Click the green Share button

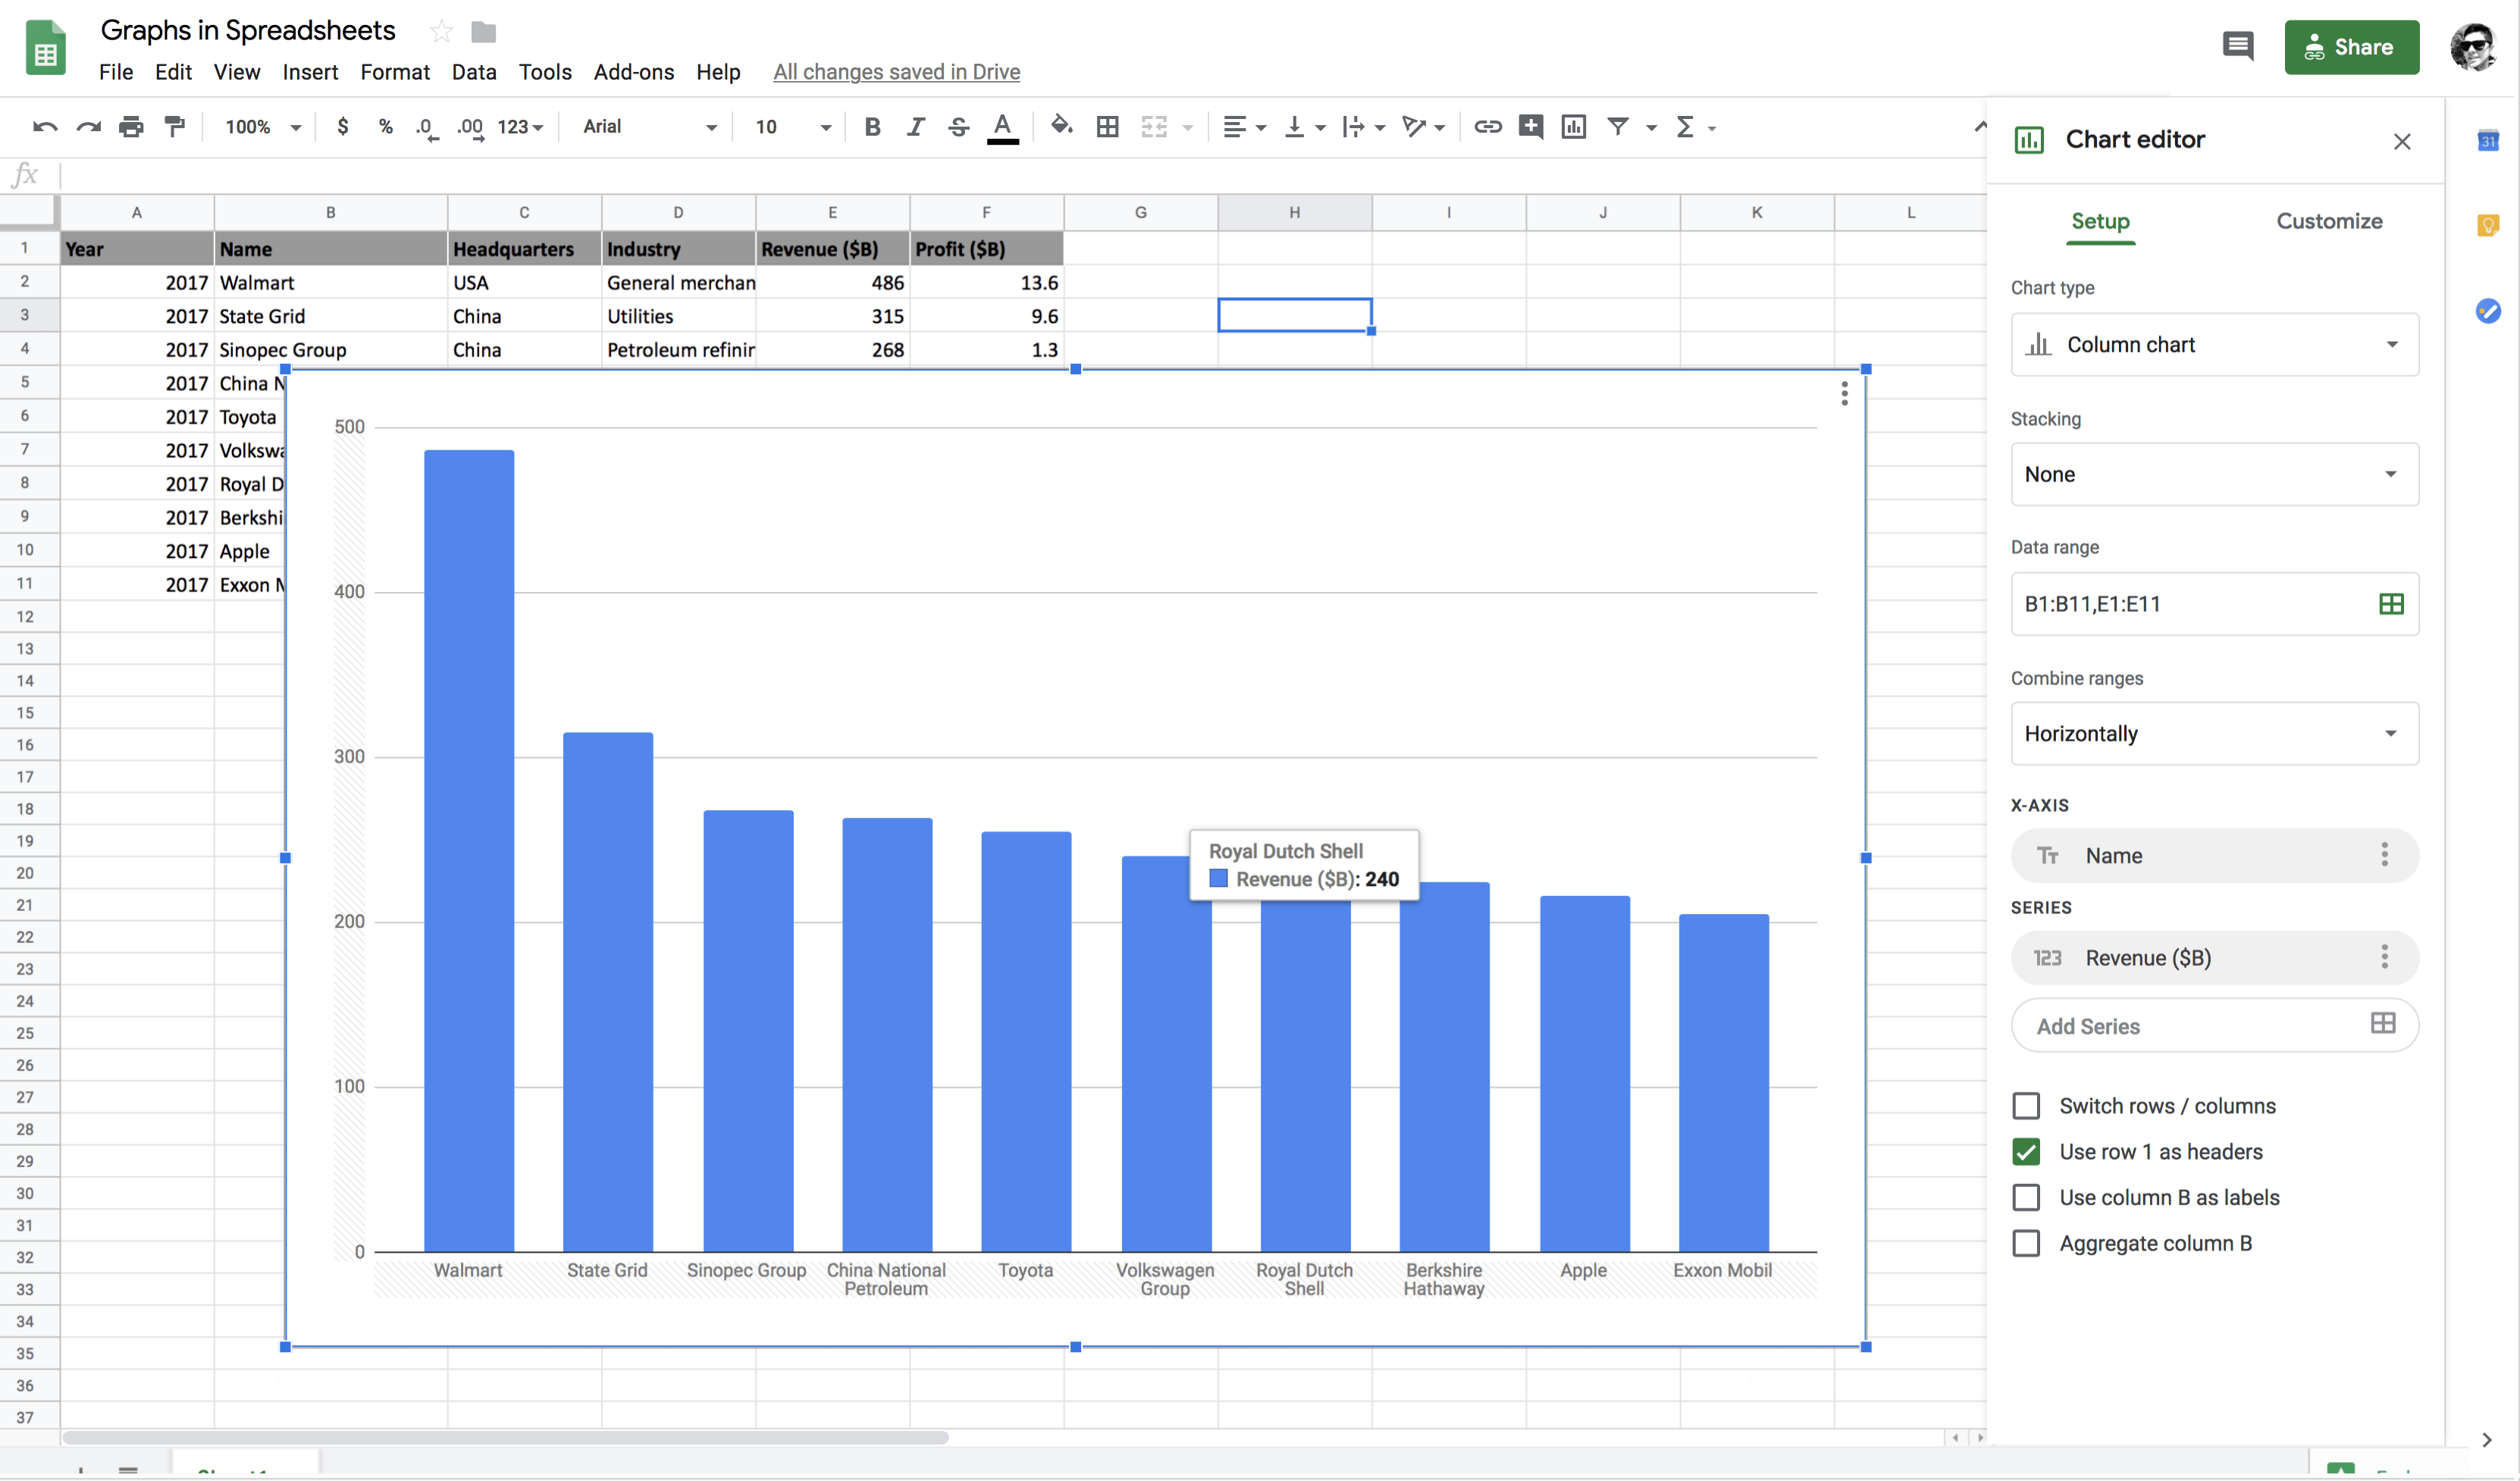tap(2351, 47)
